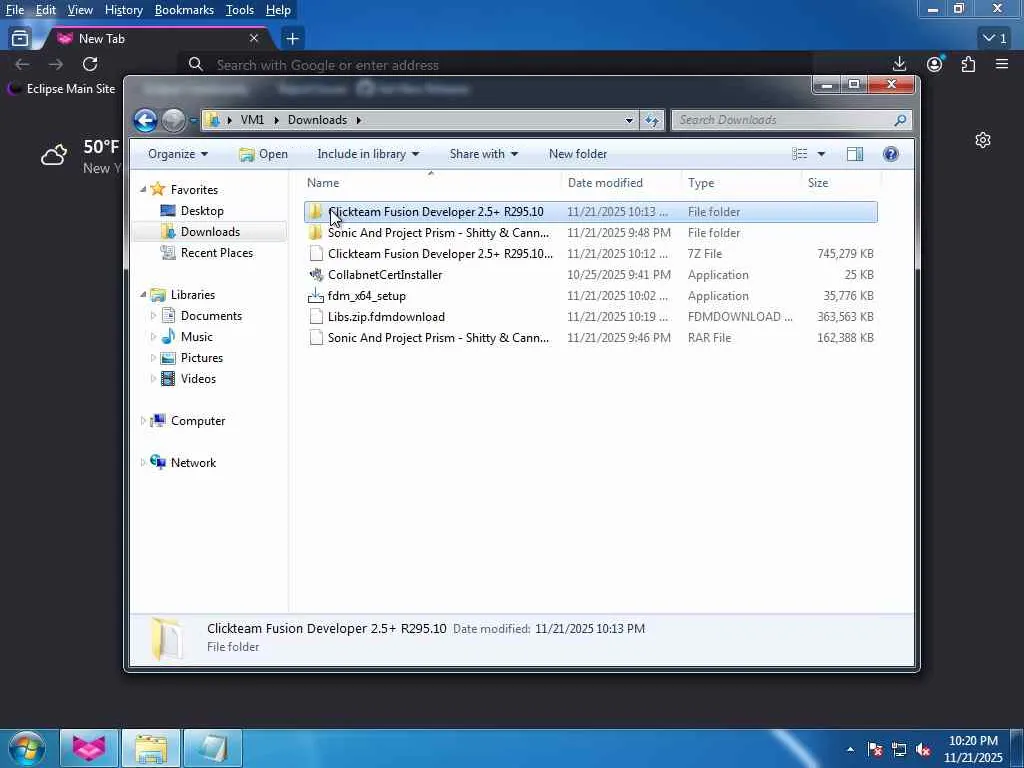Screen dimensions: 1024x768
Task: Click the CollabnetCertInstaller application icon
Action: [x=316, y=275]
